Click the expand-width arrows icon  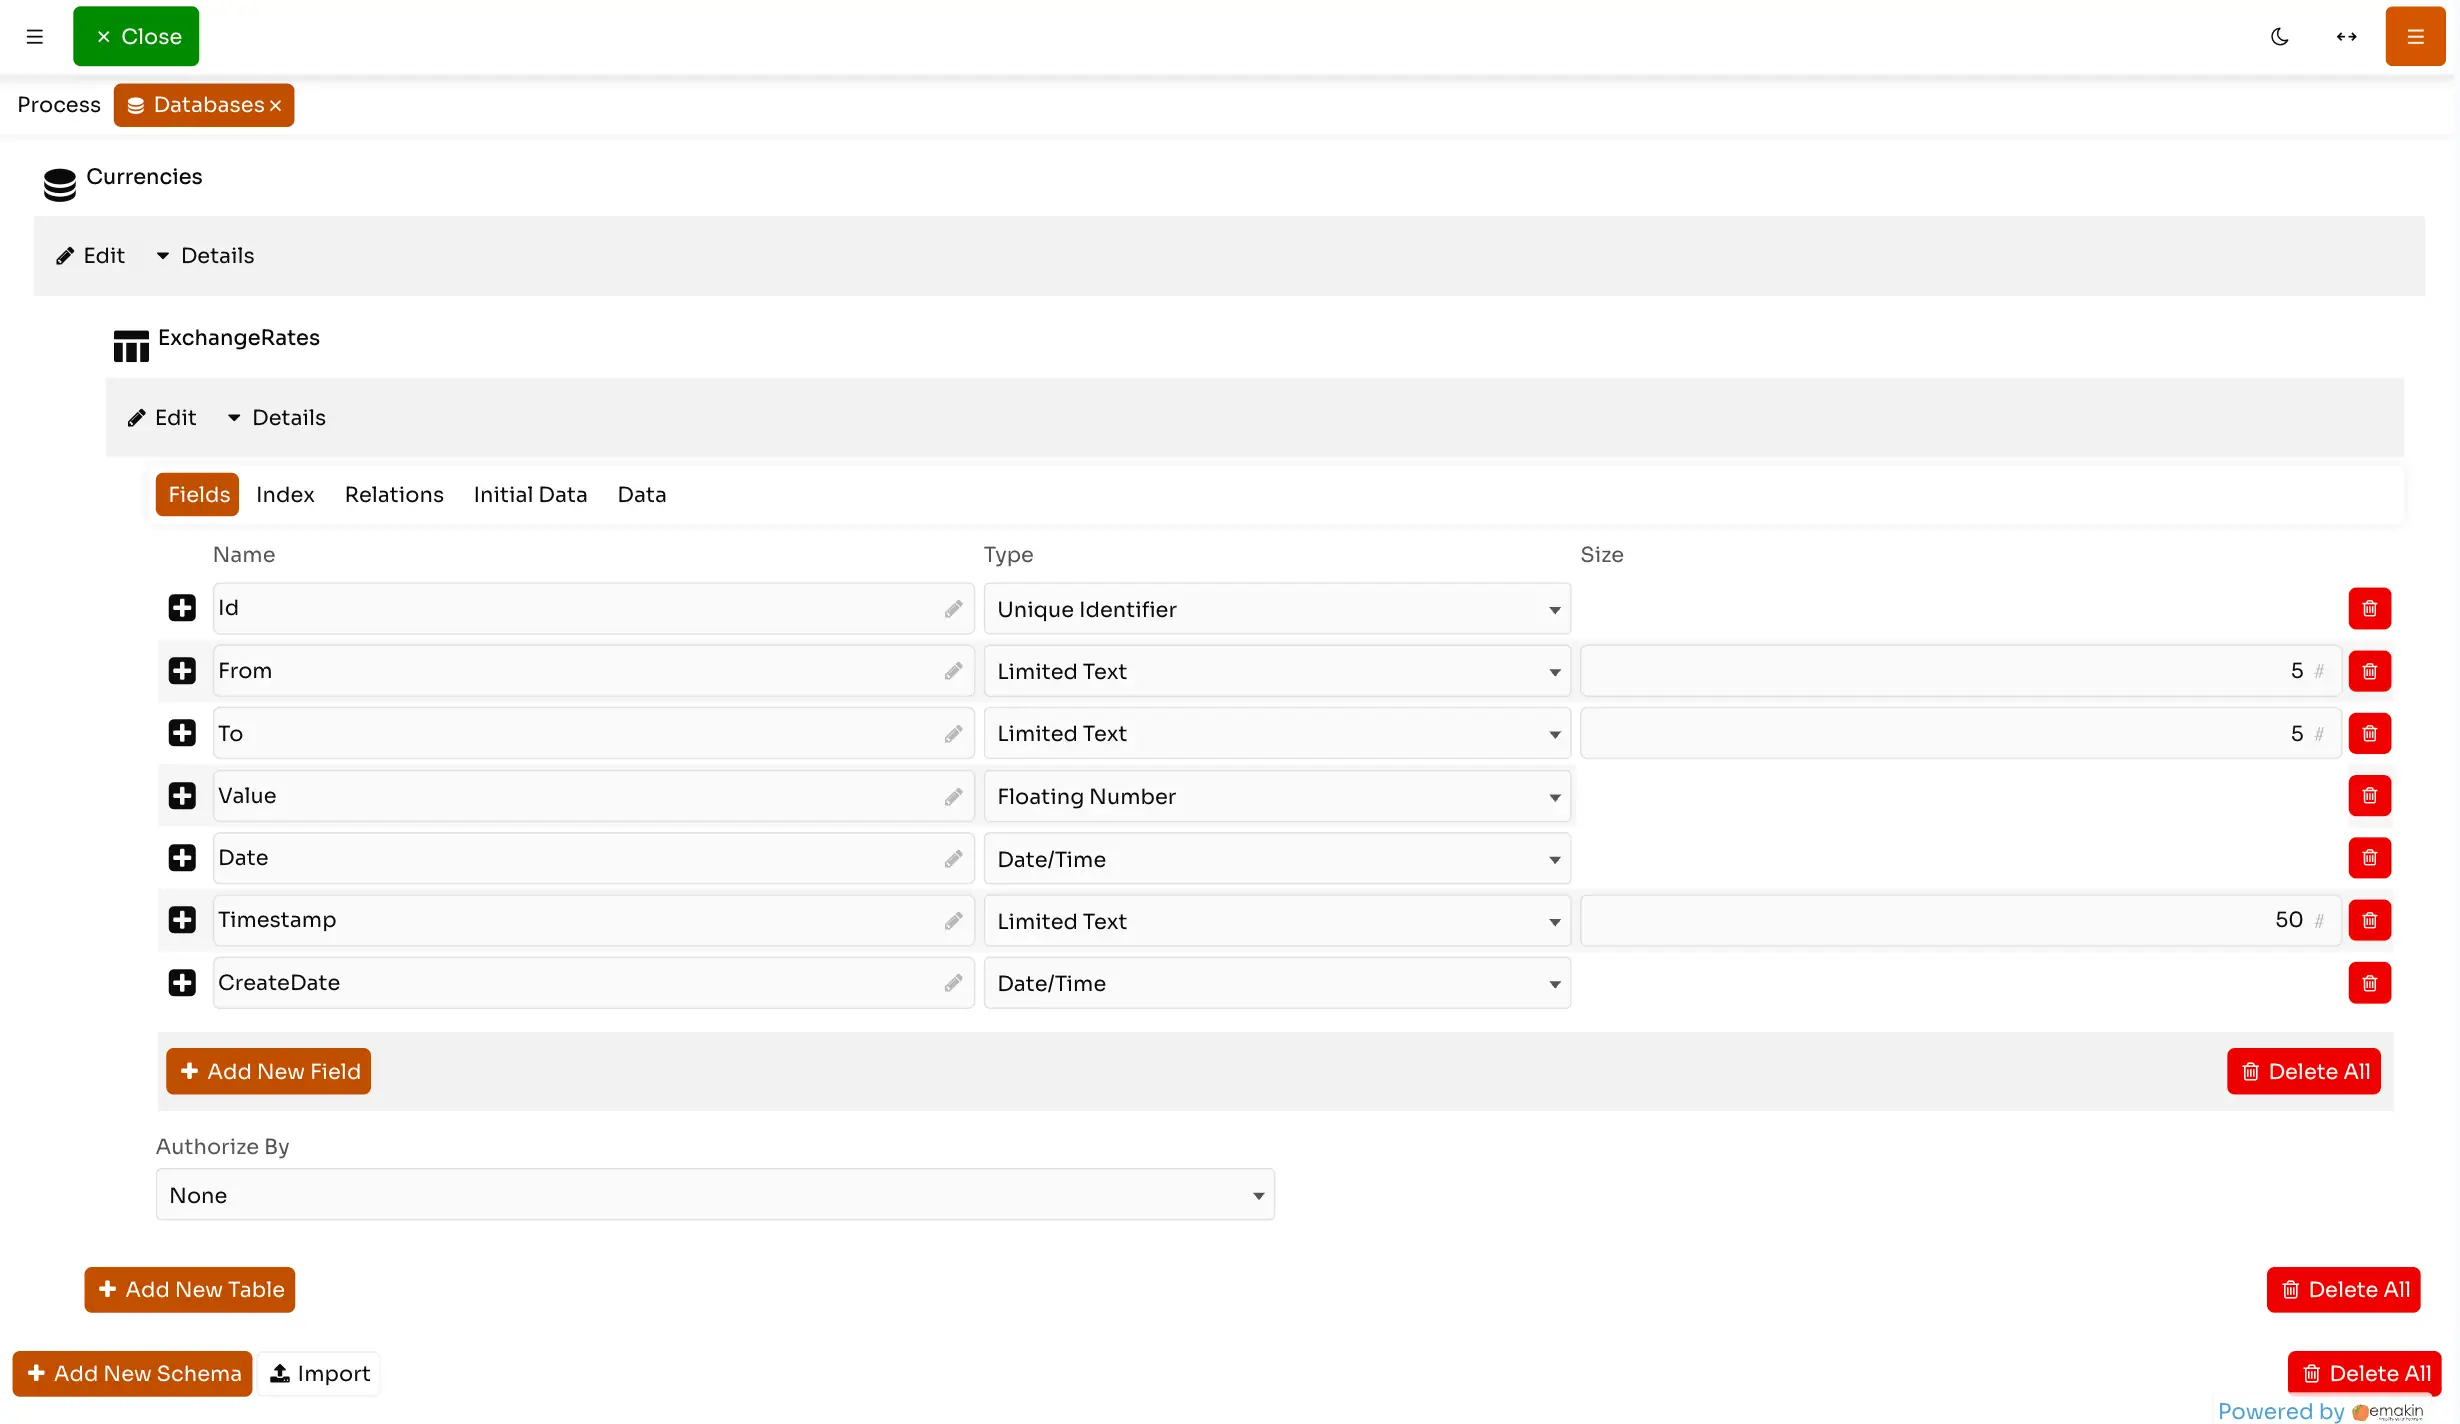[x=2347, y=36]
